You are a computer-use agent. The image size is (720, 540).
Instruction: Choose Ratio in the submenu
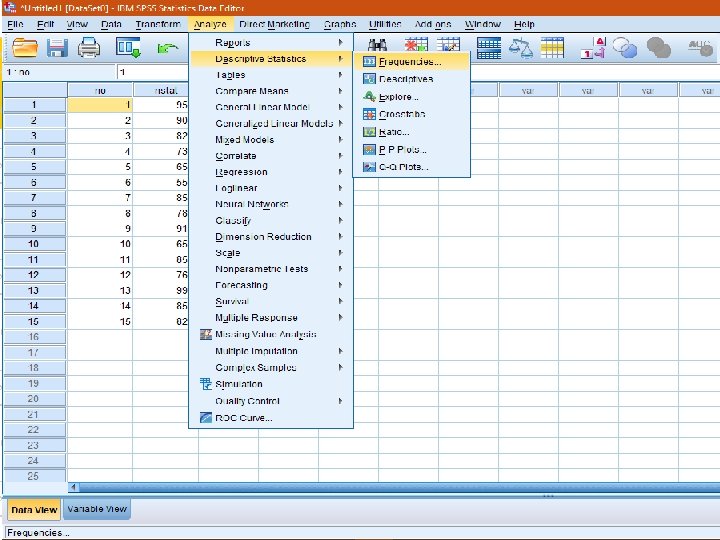click(411, 132)
